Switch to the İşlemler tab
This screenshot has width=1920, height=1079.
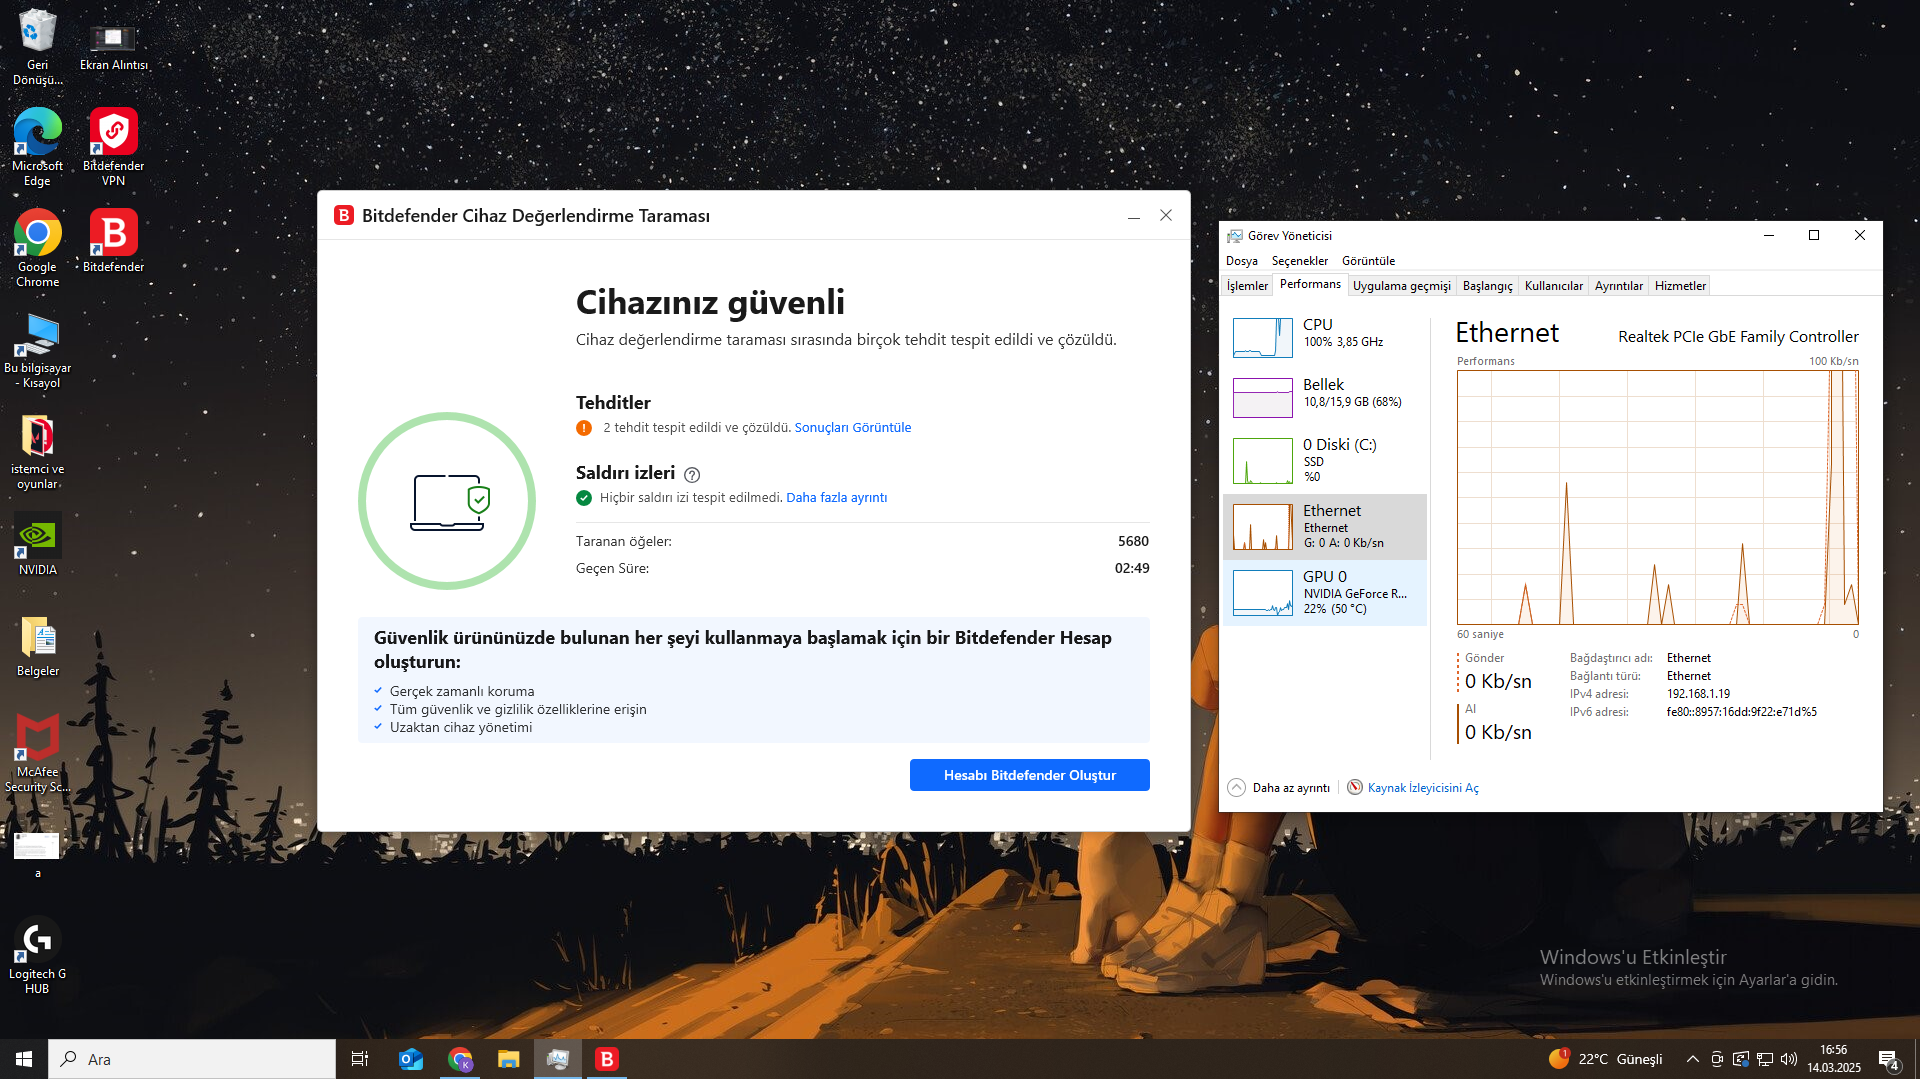1247,286
